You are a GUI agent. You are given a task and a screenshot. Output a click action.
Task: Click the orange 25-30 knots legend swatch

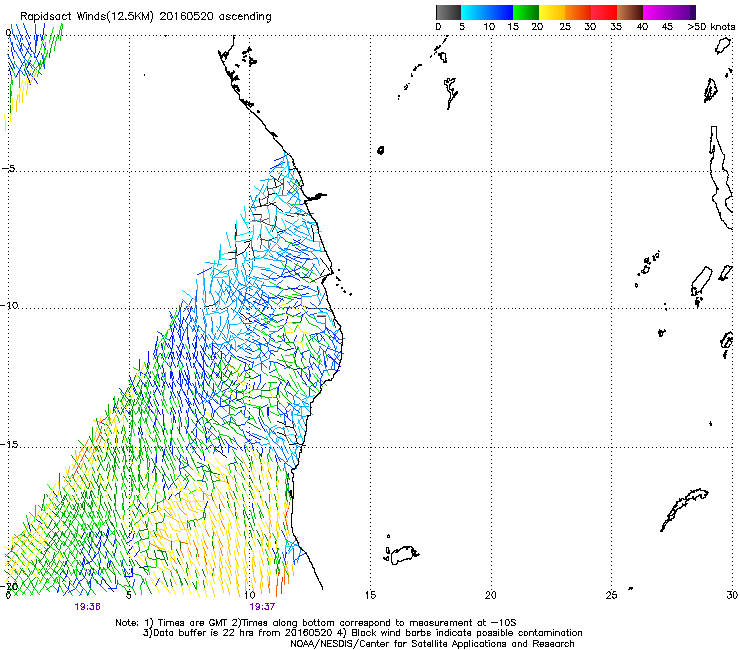coord(578,12)
